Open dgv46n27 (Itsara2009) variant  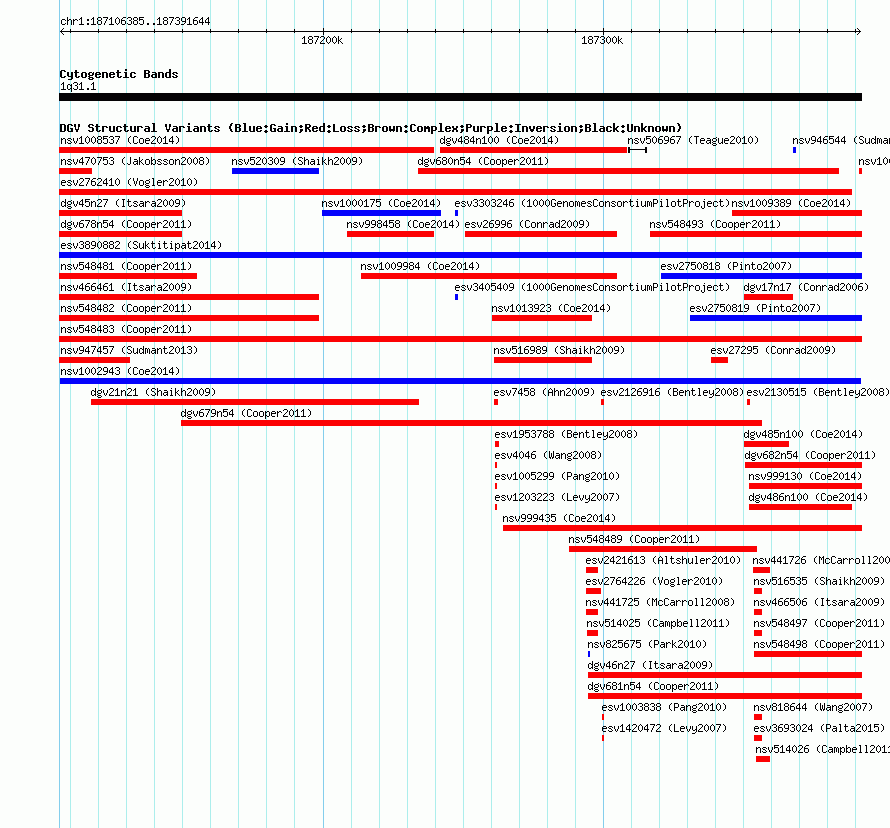725,675
